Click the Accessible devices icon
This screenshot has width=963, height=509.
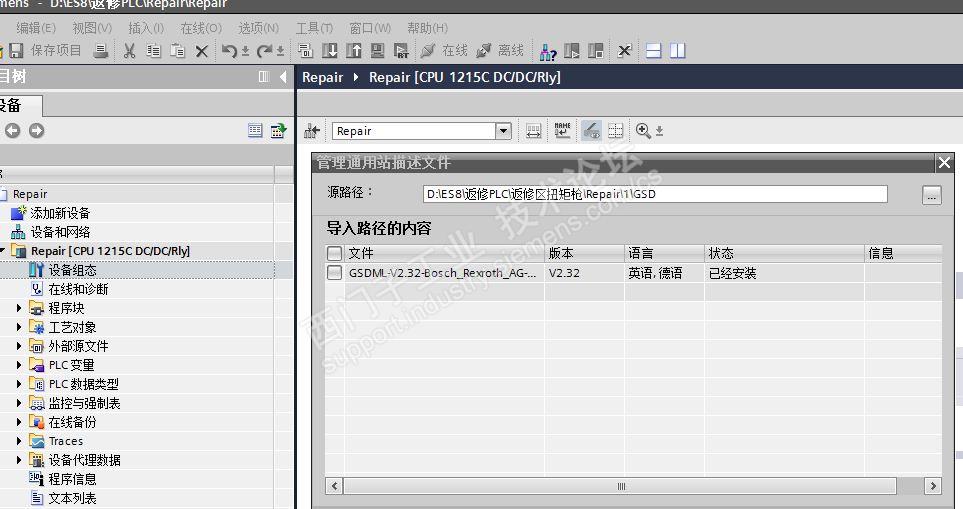[x=548, y=52]
